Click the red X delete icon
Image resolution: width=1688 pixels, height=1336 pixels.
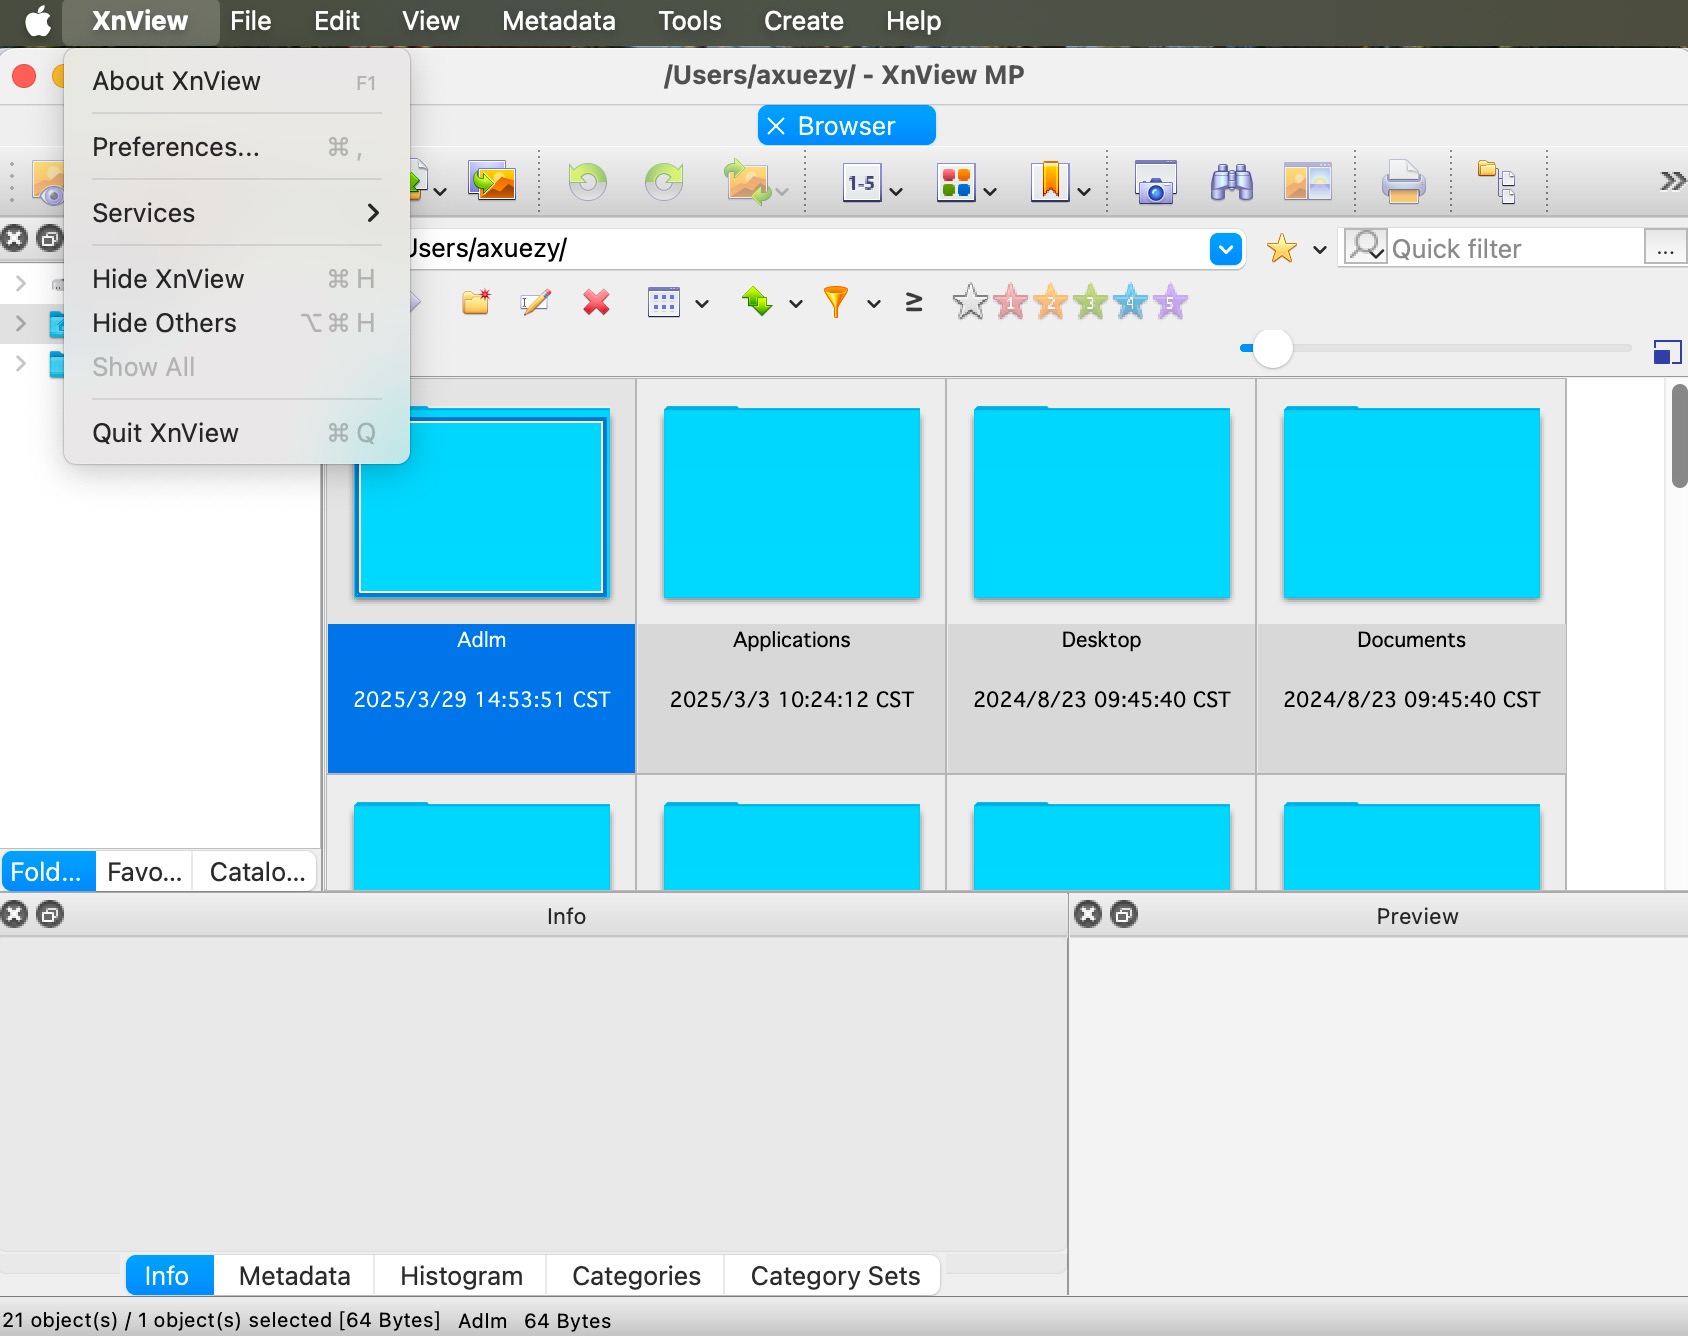(x=596, y=302)
